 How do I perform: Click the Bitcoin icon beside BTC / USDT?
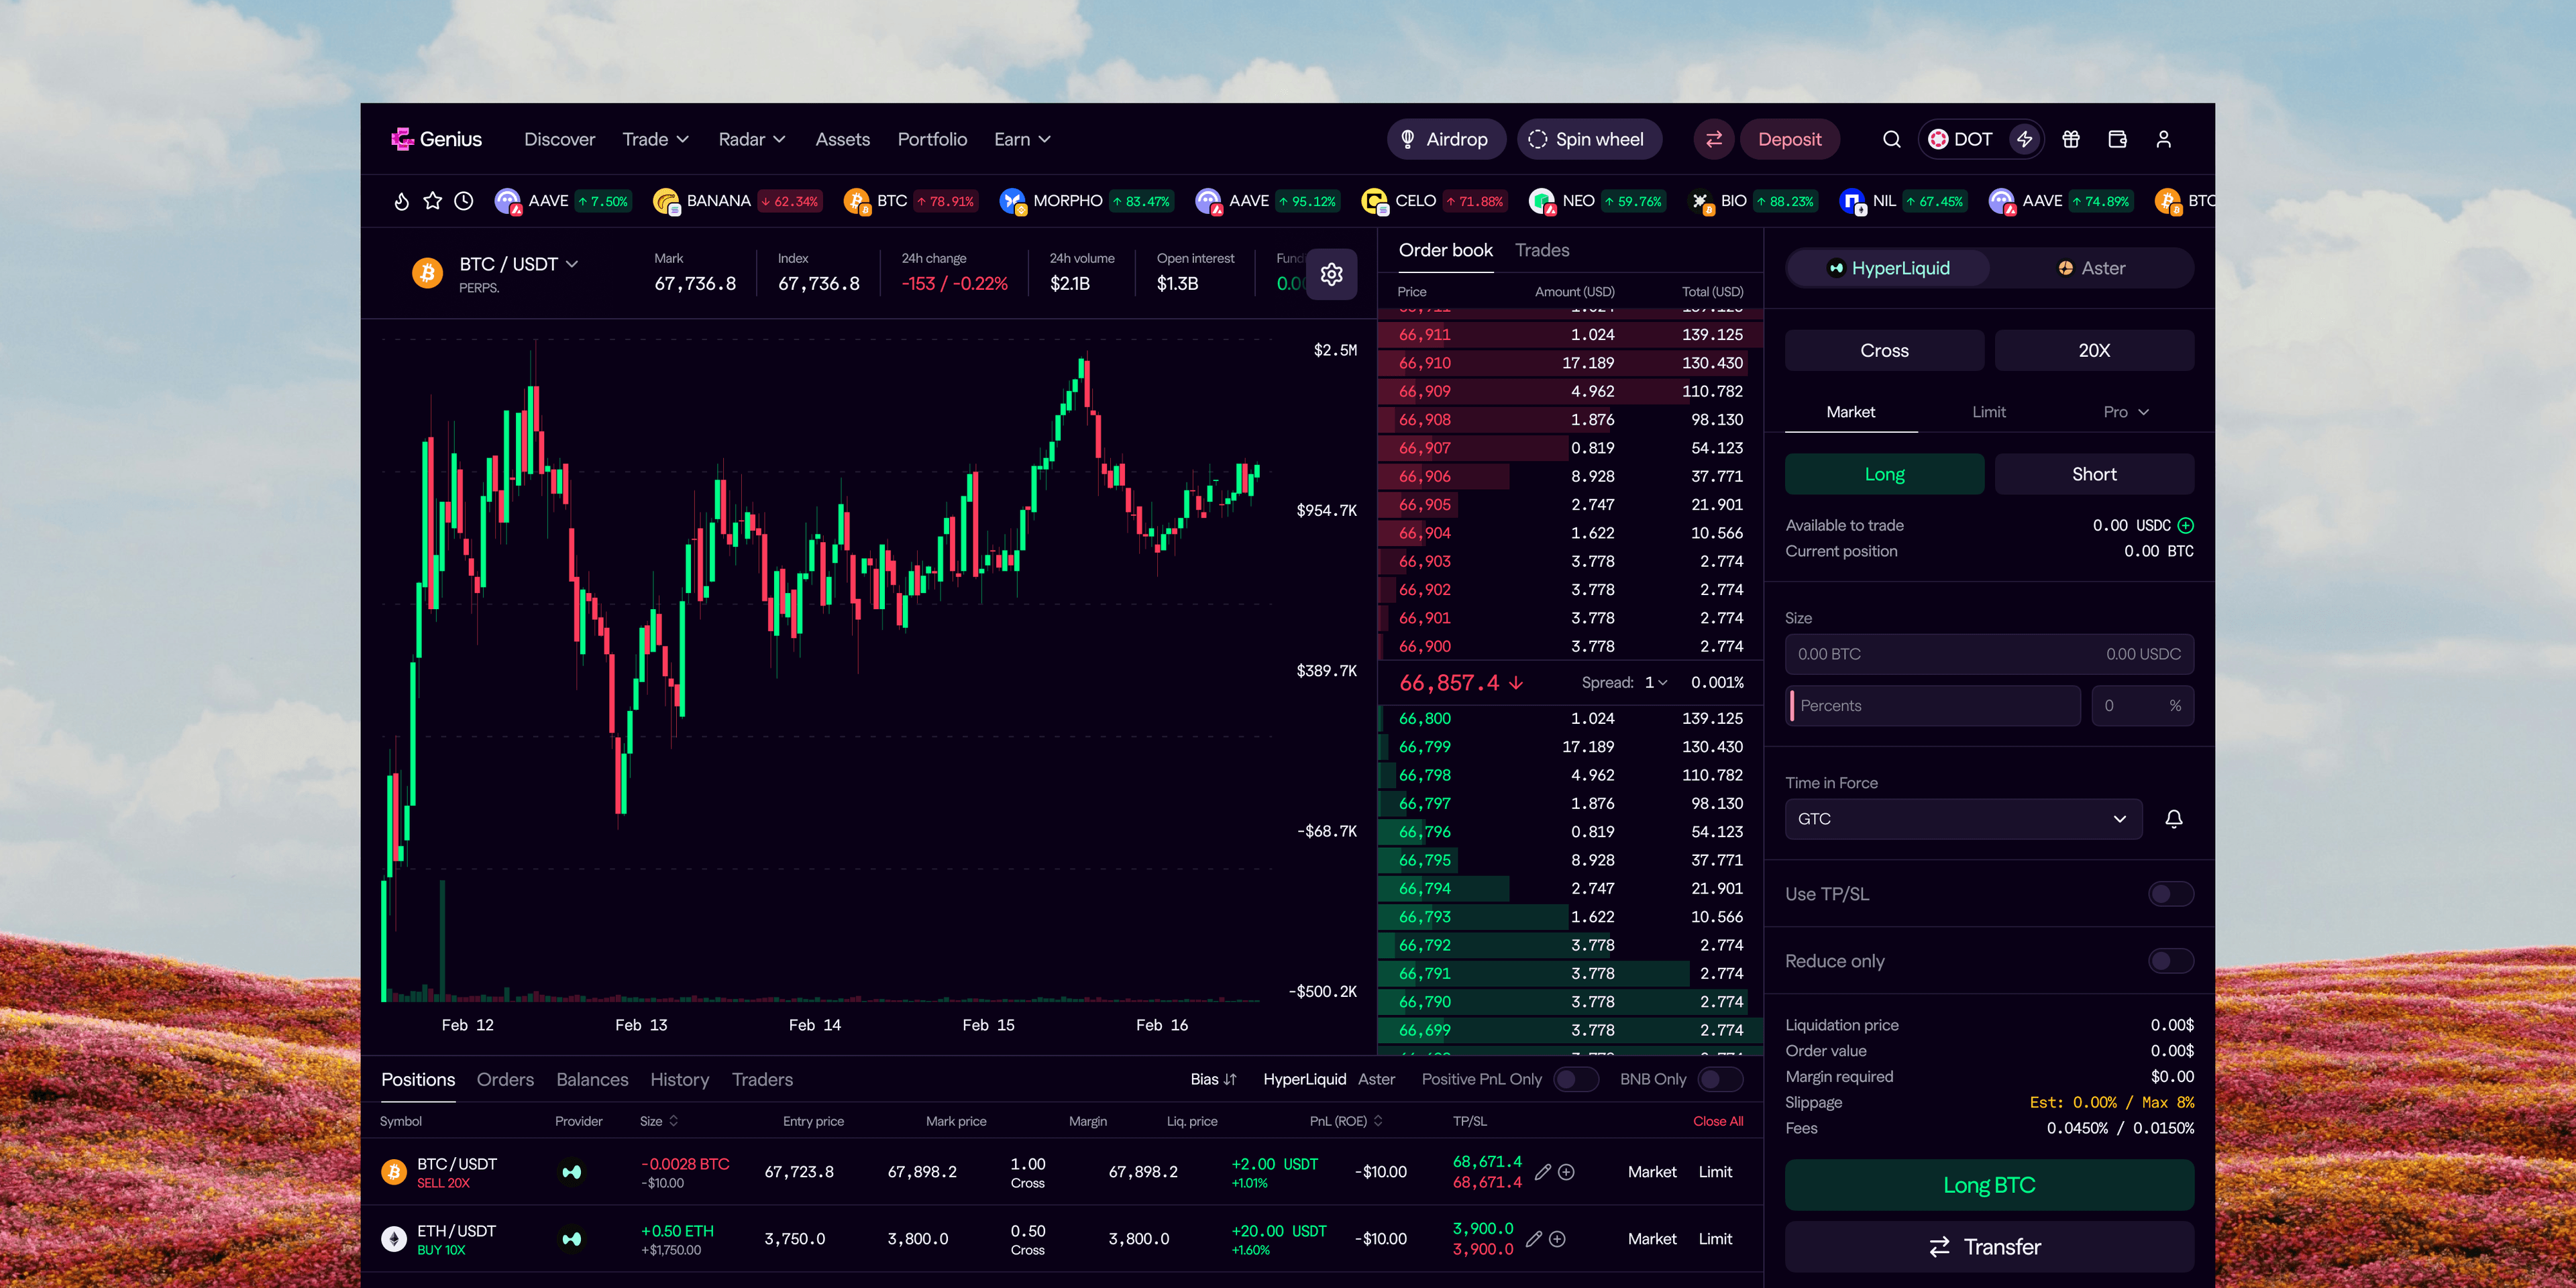[x=427, y=273]
